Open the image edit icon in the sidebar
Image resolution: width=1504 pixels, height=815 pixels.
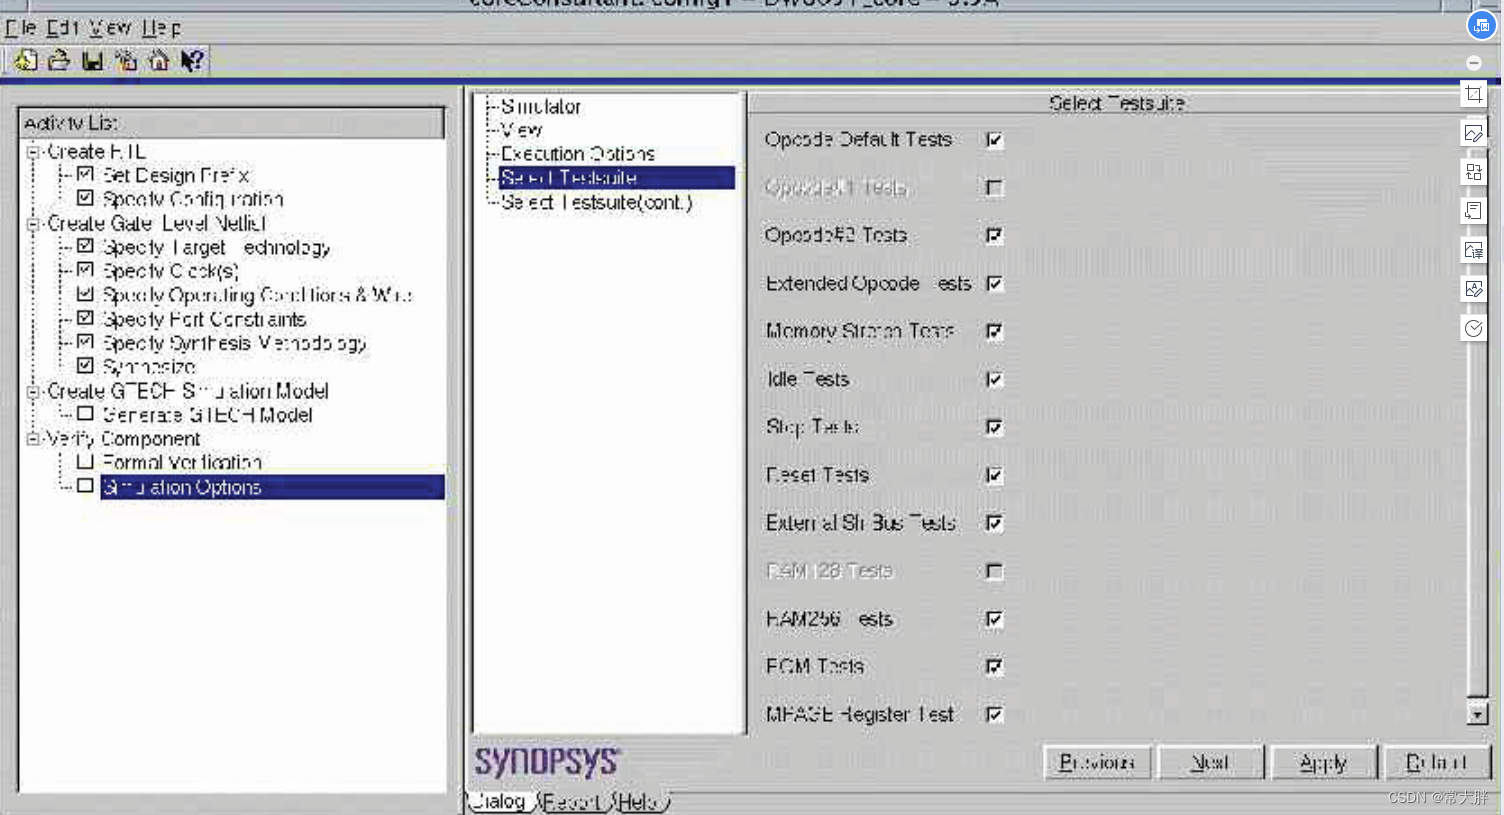pyautogui.click(x=1474, y=132)
